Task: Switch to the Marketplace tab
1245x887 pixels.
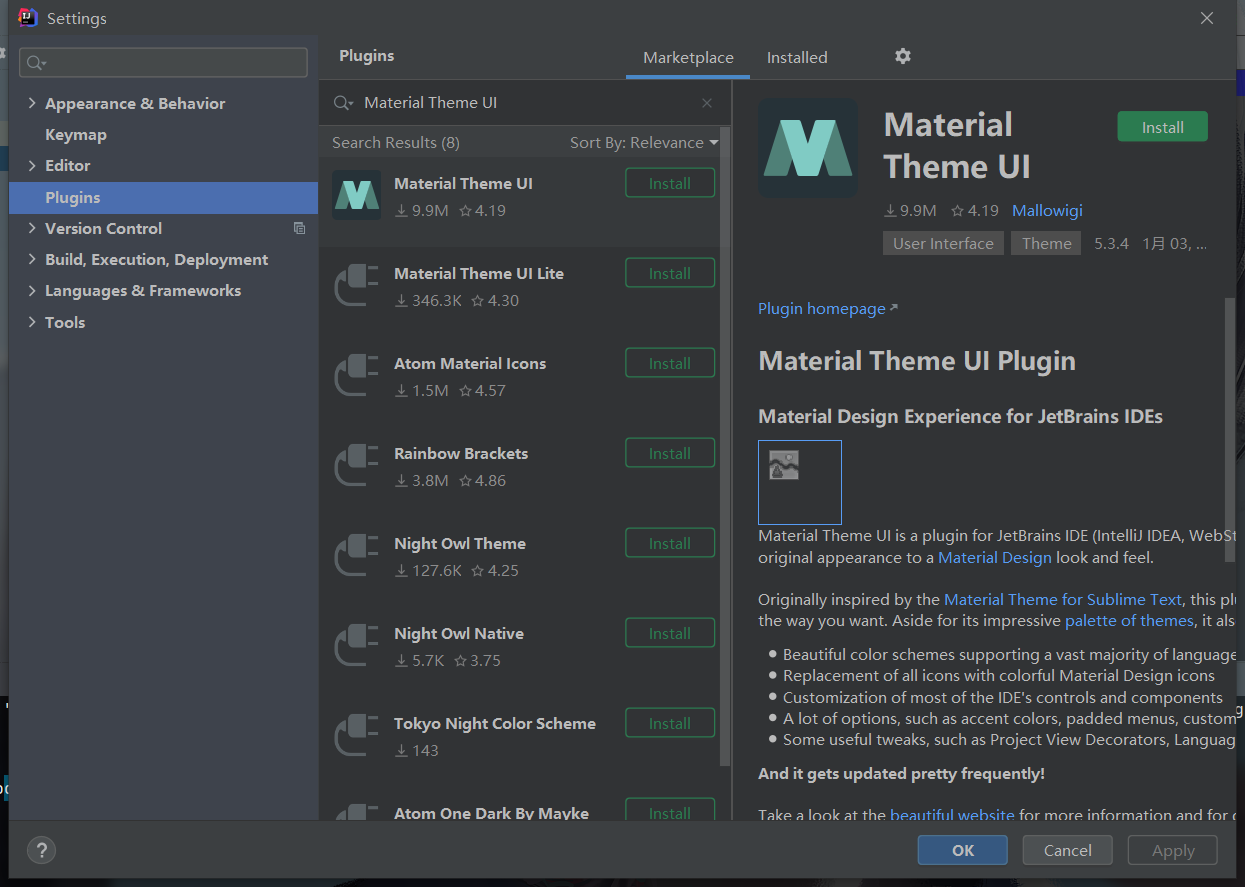Action: tap(688, 57)
